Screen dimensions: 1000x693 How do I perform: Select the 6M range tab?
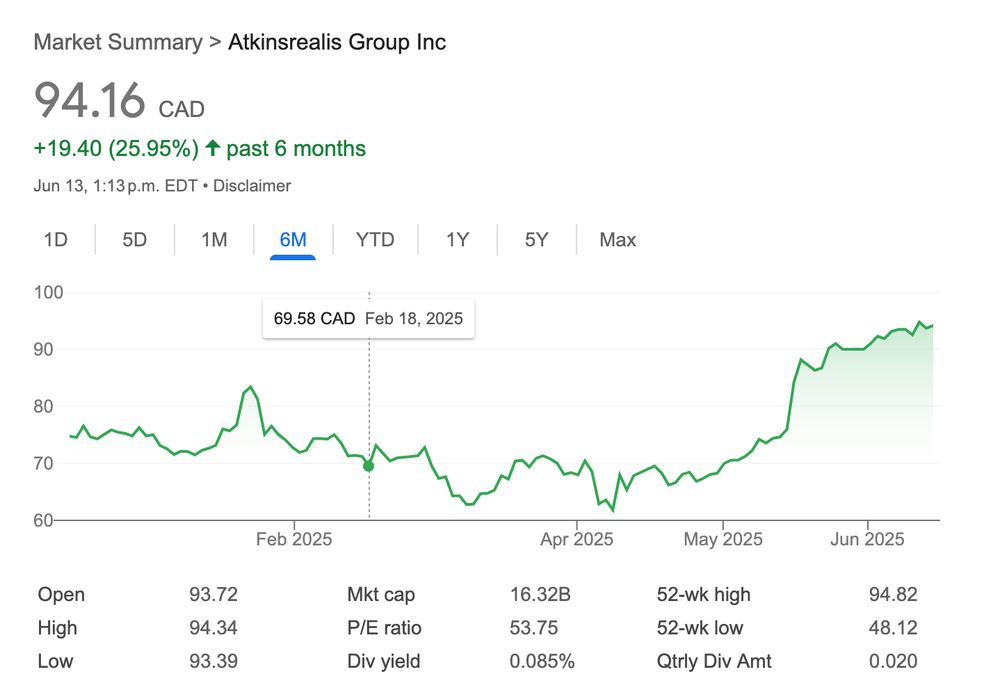(293, 240)
